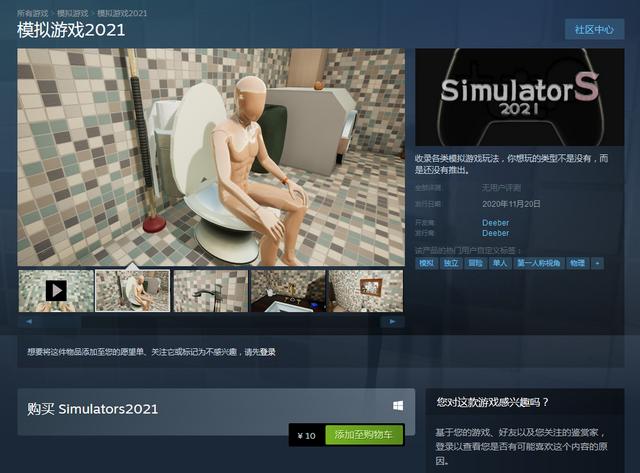Click the ¥ 10 price label
Screen dimensions: 640x473
[307, 436]
